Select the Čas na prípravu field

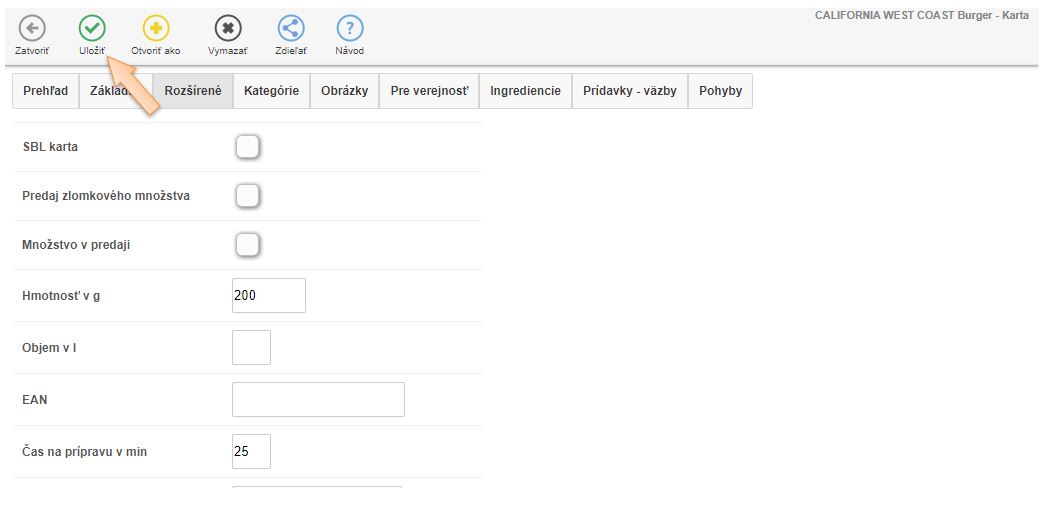click(251, 452)
